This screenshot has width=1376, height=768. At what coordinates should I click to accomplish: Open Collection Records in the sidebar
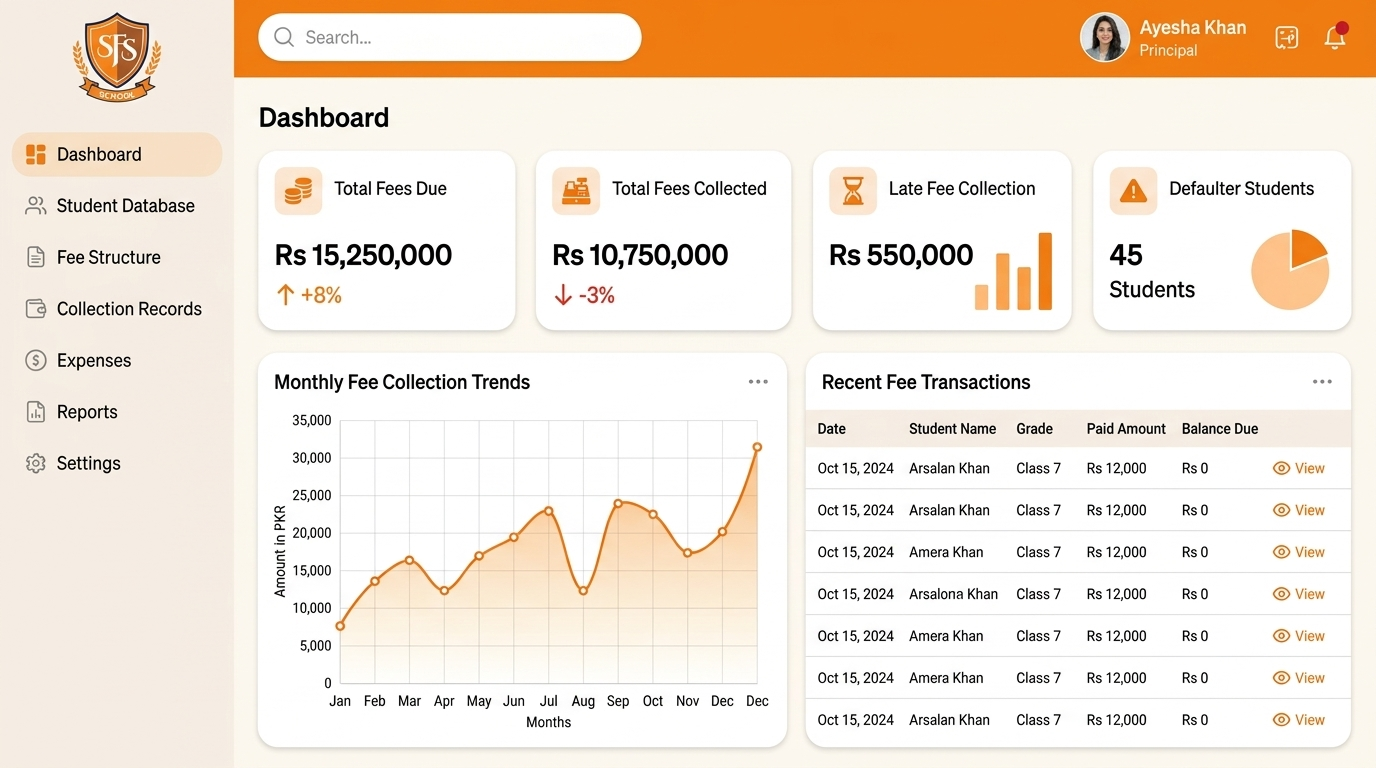click(117, 309)
